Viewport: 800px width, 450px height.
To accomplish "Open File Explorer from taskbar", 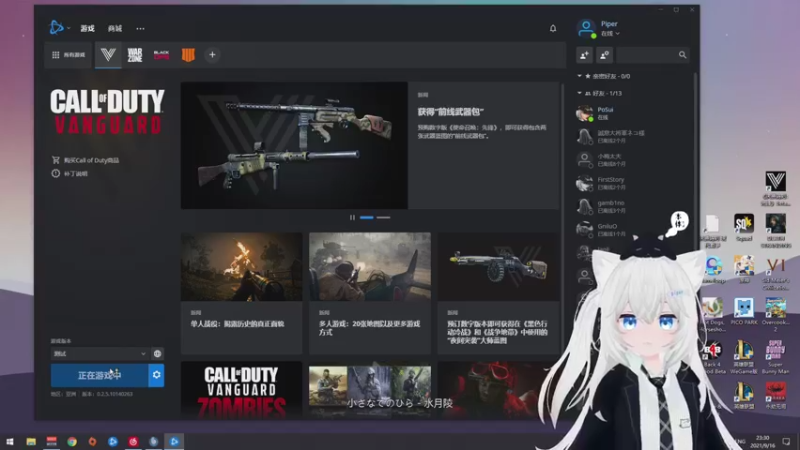I will click(x=31, y=441).
